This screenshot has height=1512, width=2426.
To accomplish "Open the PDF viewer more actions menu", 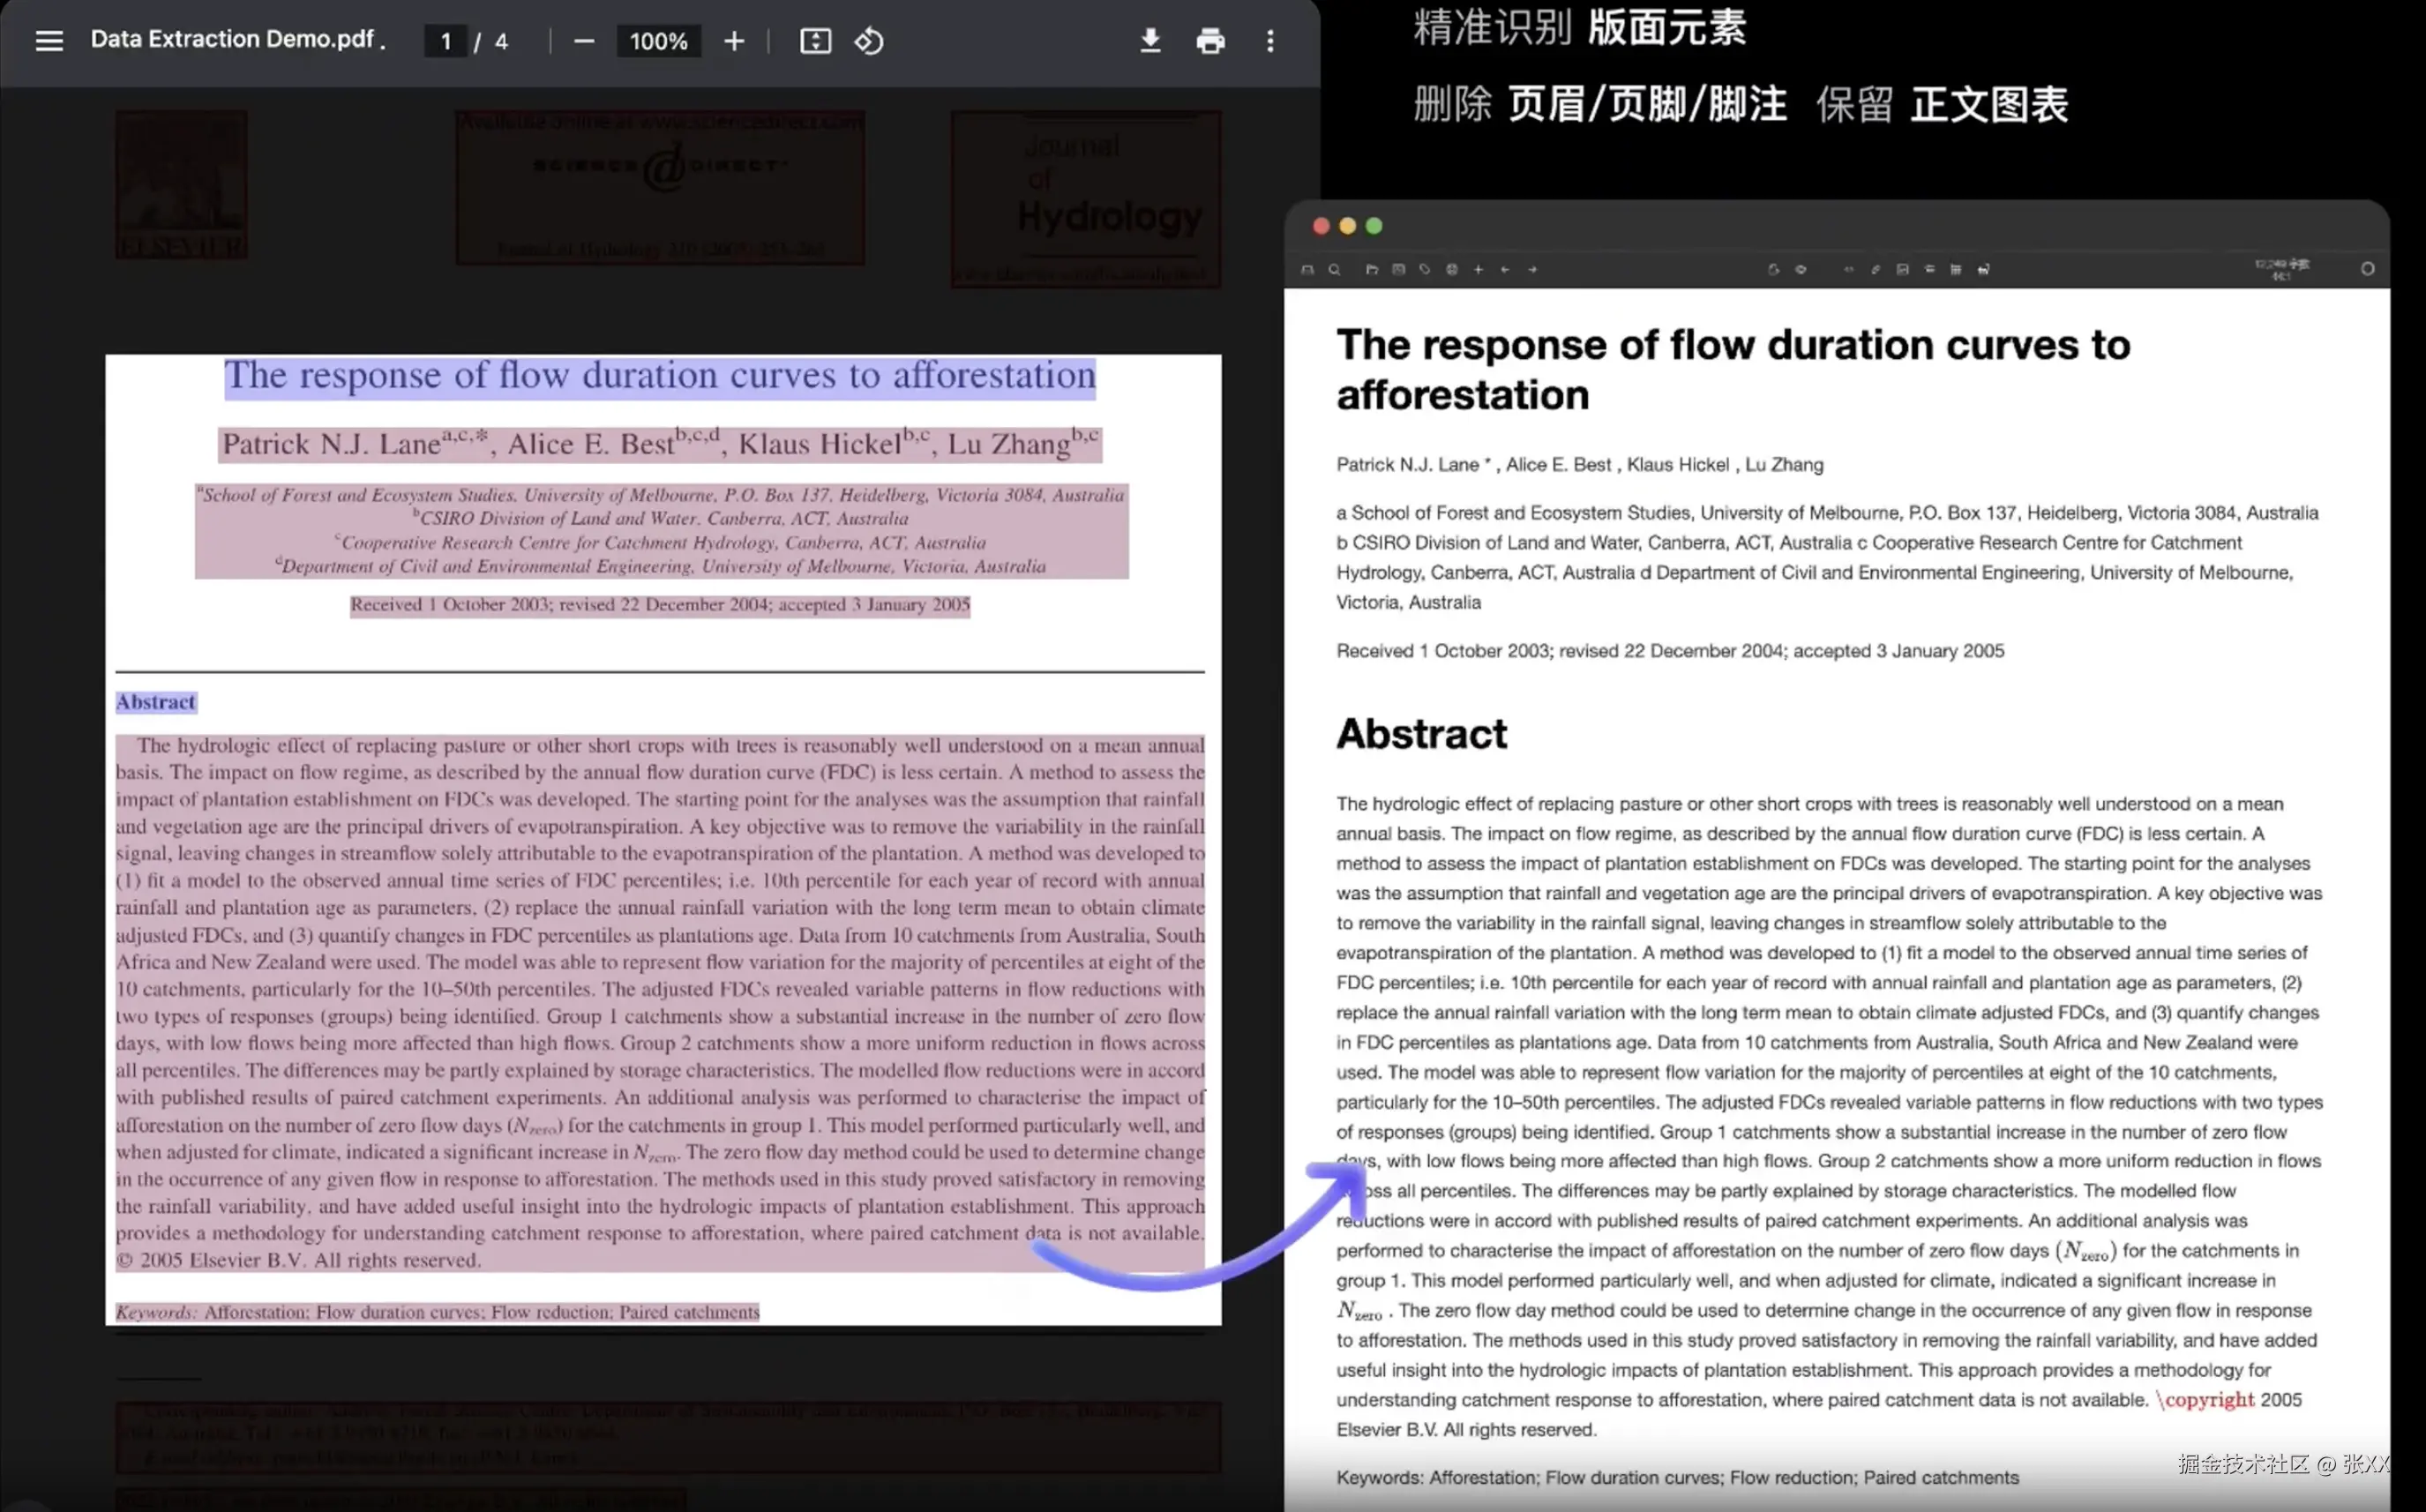I will 1270,41.
